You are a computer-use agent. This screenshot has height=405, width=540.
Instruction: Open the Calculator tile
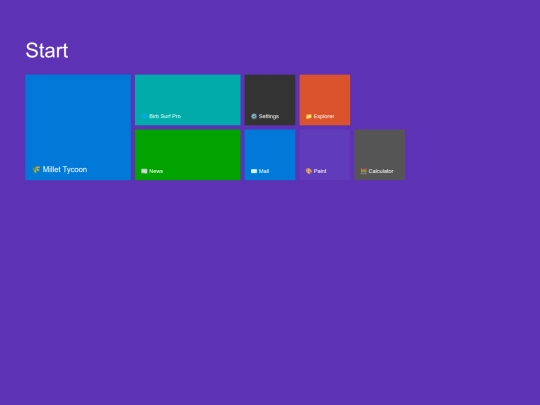click(380, 155)
